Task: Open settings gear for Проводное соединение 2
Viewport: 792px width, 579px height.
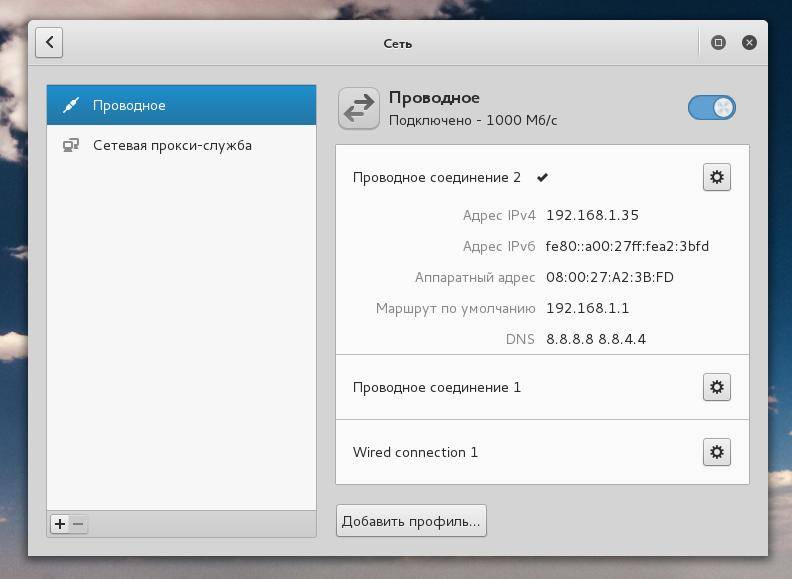Action: coord(717,177)
